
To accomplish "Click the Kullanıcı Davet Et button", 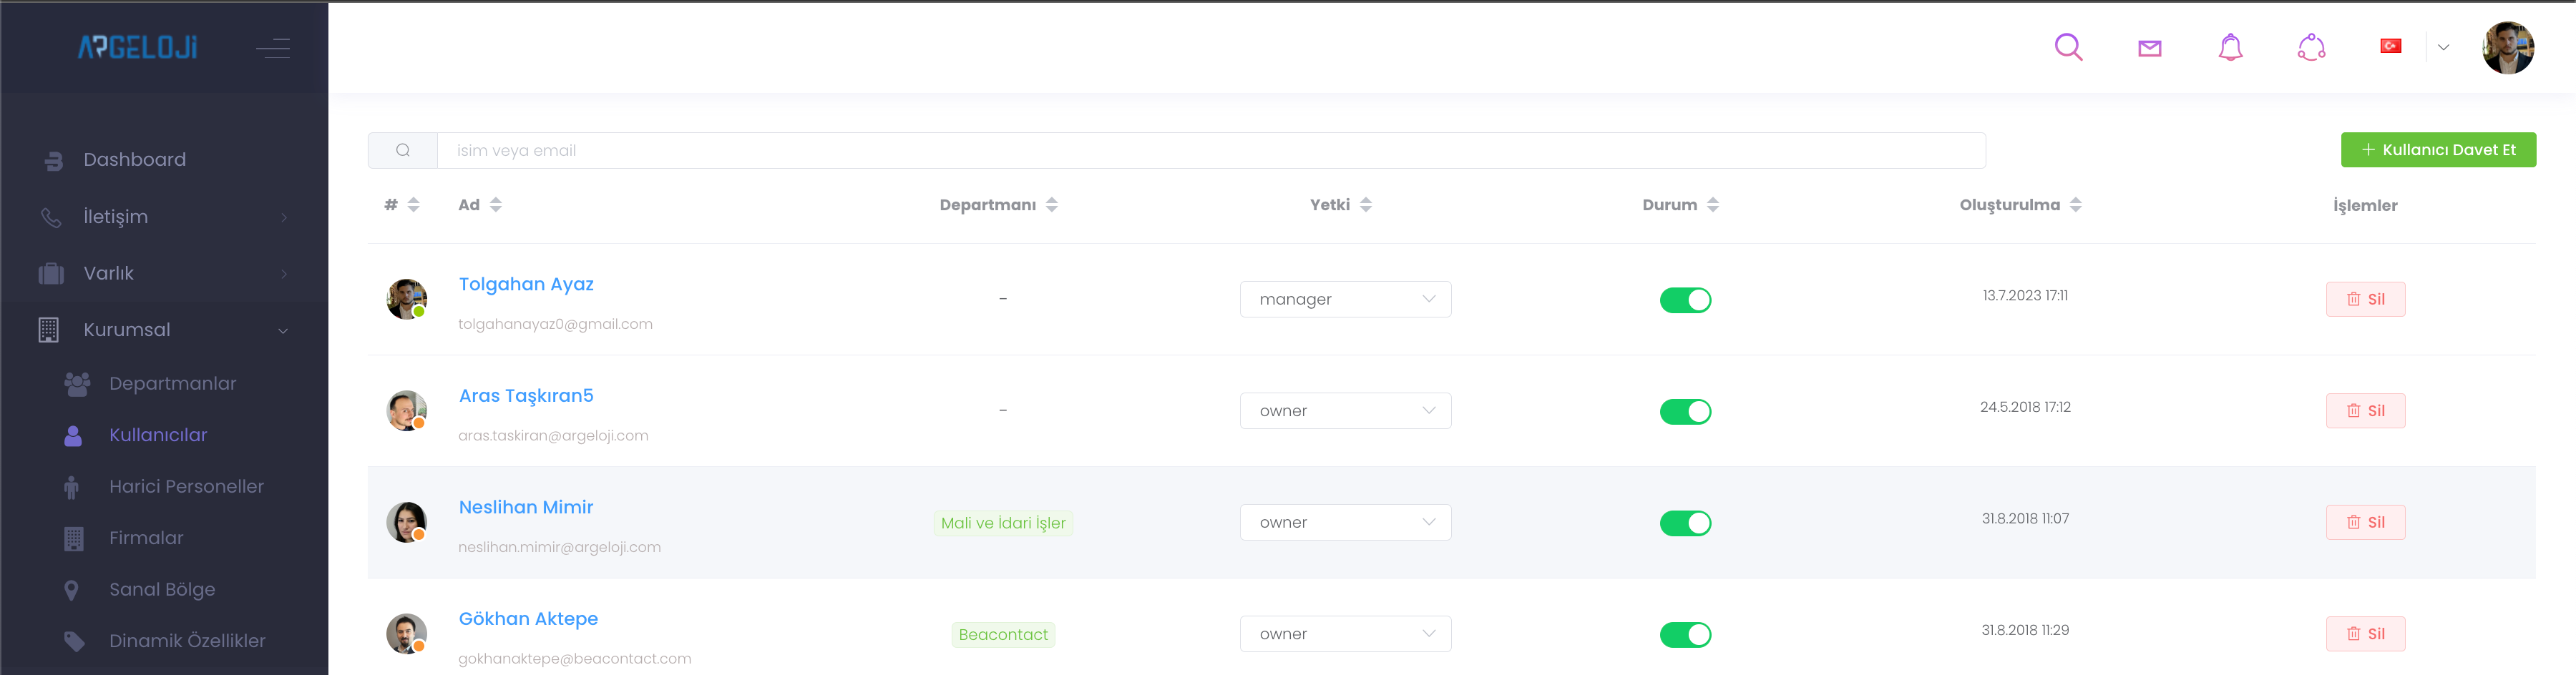I will [x=2437, y=150].
